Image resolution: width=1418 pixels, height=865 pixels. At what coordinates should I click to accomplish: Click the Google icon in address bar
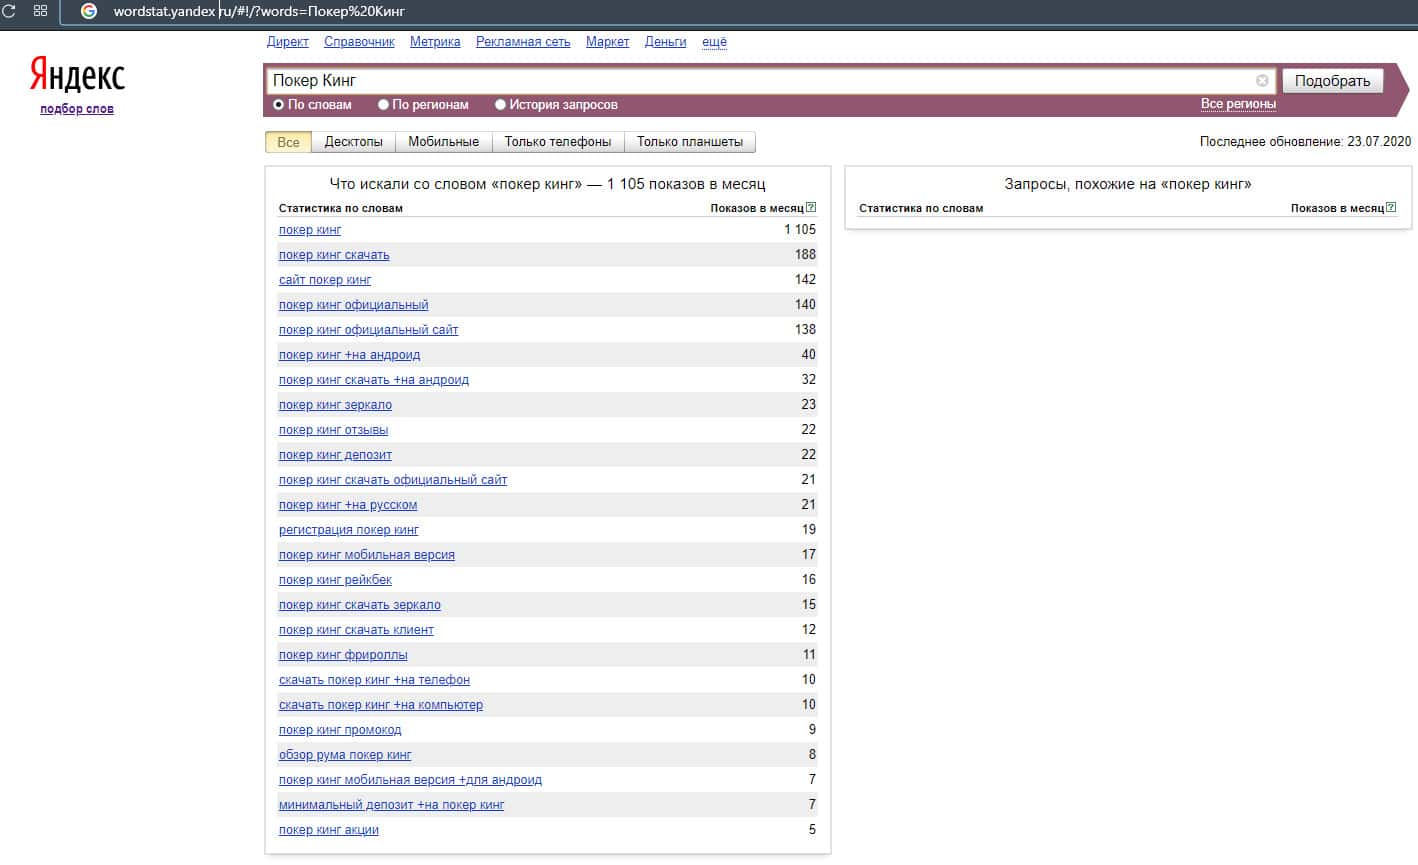pos(89,11)
